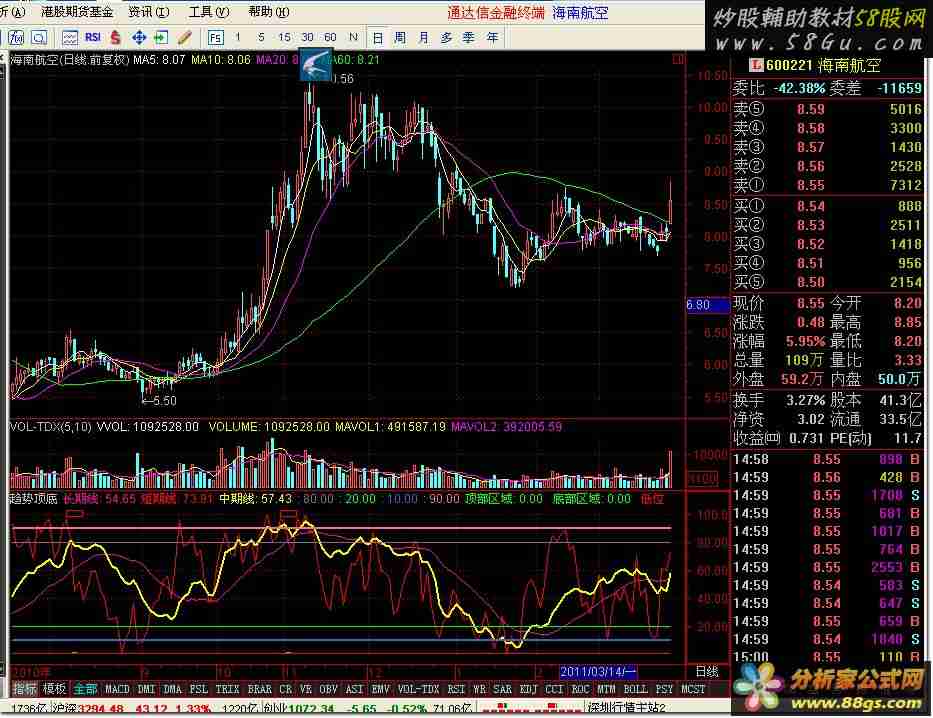This screenshot has width=933, height=718.
Task: Select the KDJ indicator tab
Action: click(528, 689)
